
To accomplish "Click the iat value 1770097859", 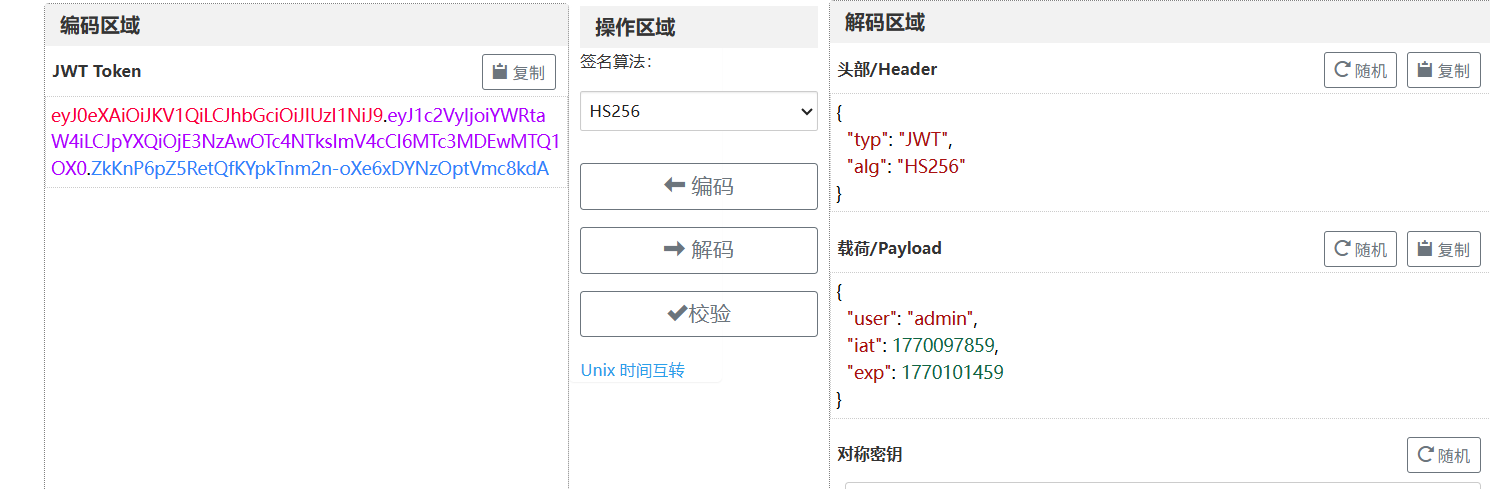I will [x=945, y=346].
